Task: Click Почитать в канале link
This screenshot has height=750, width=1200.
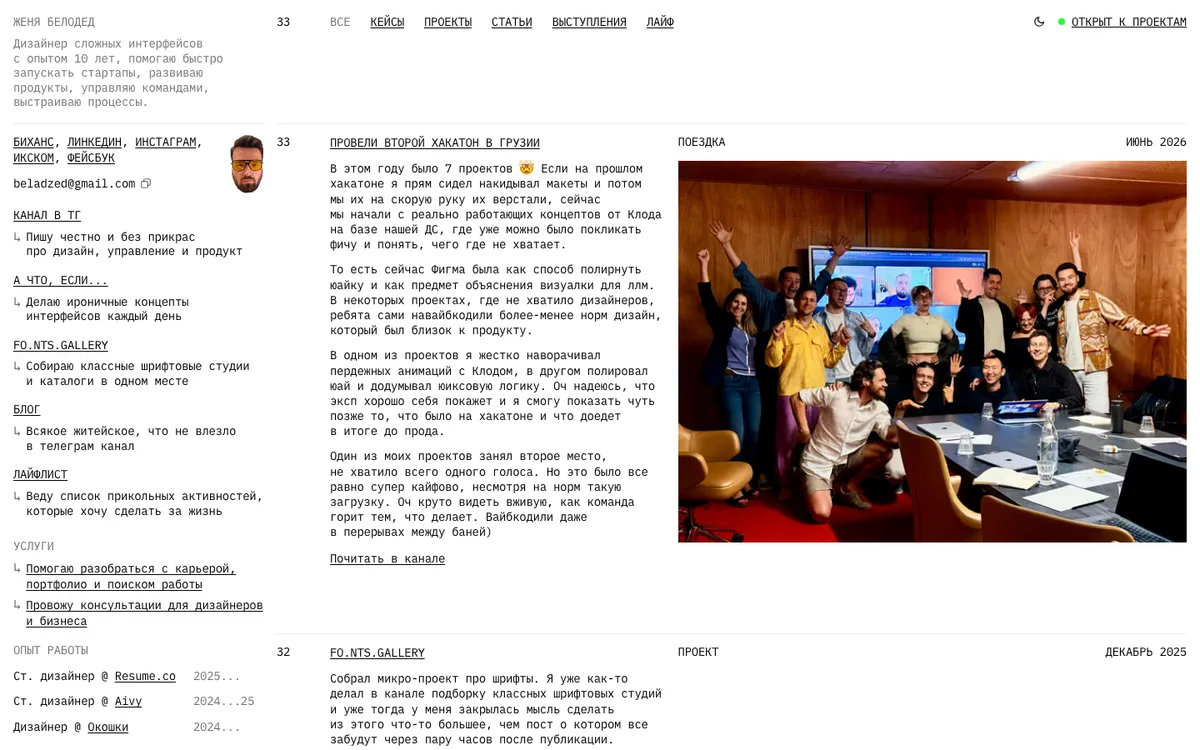Action: (387, 559)
